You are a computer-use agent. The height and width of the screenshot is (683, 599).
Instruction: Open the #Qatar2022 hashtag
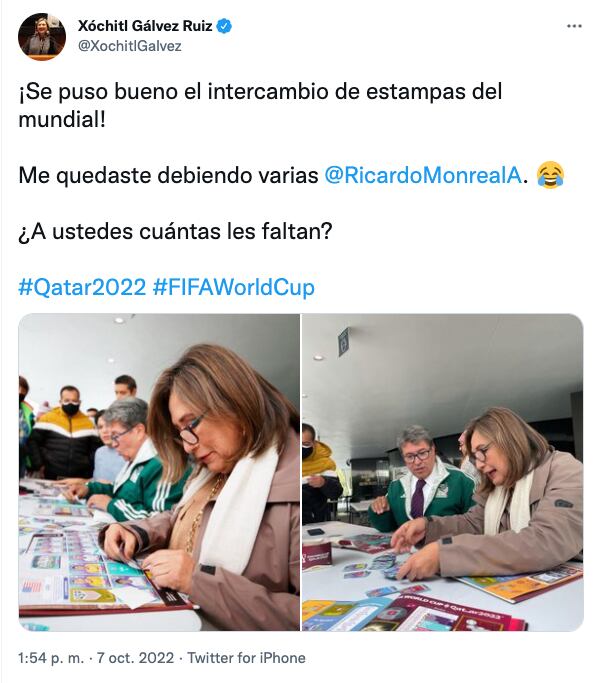tap(82, 287)
